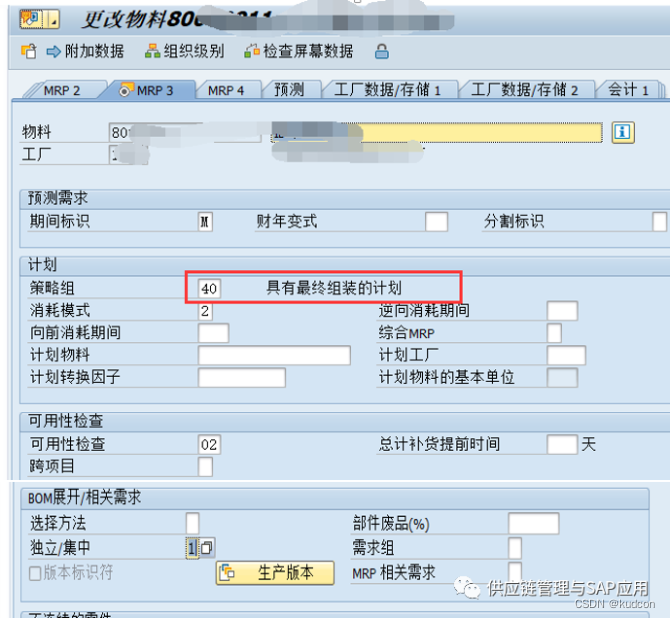Image resolution: width=670 pixels, height=618 pixels.
Task: Click the 策略组 strategy group field with 40
Action: [209, 288]
